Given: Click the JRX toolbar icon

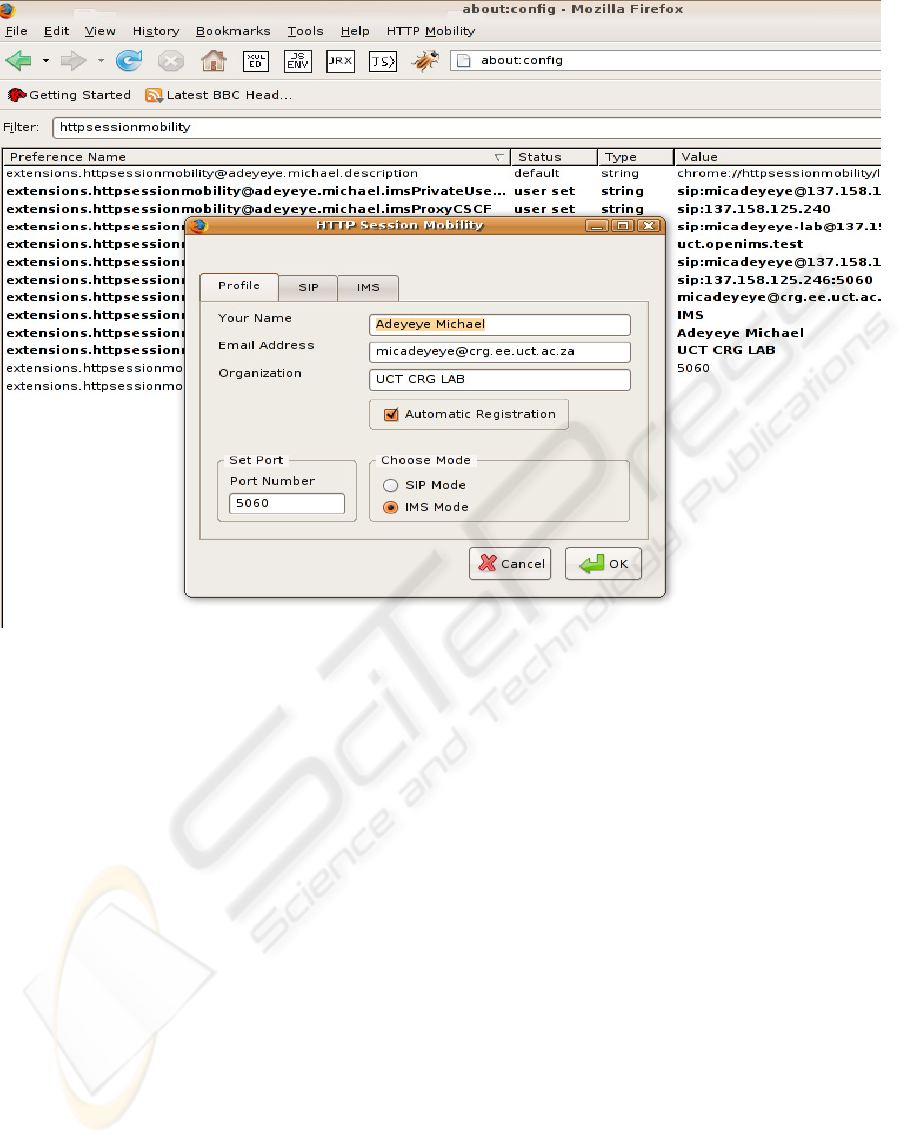Looking at the screenshot, I should click(340, 61).
